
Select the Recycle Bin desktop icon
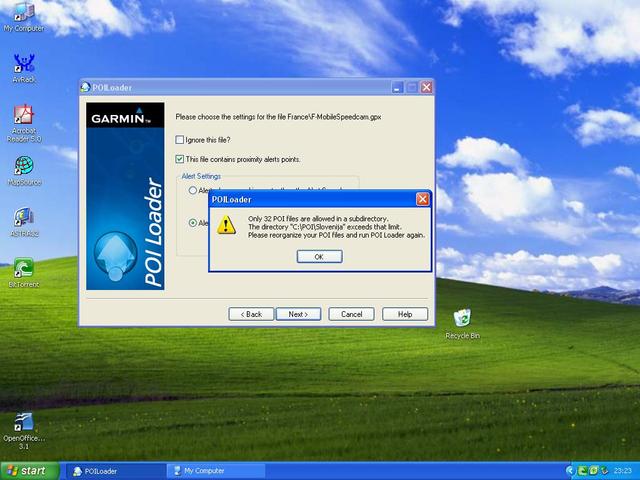pos(462,324)
